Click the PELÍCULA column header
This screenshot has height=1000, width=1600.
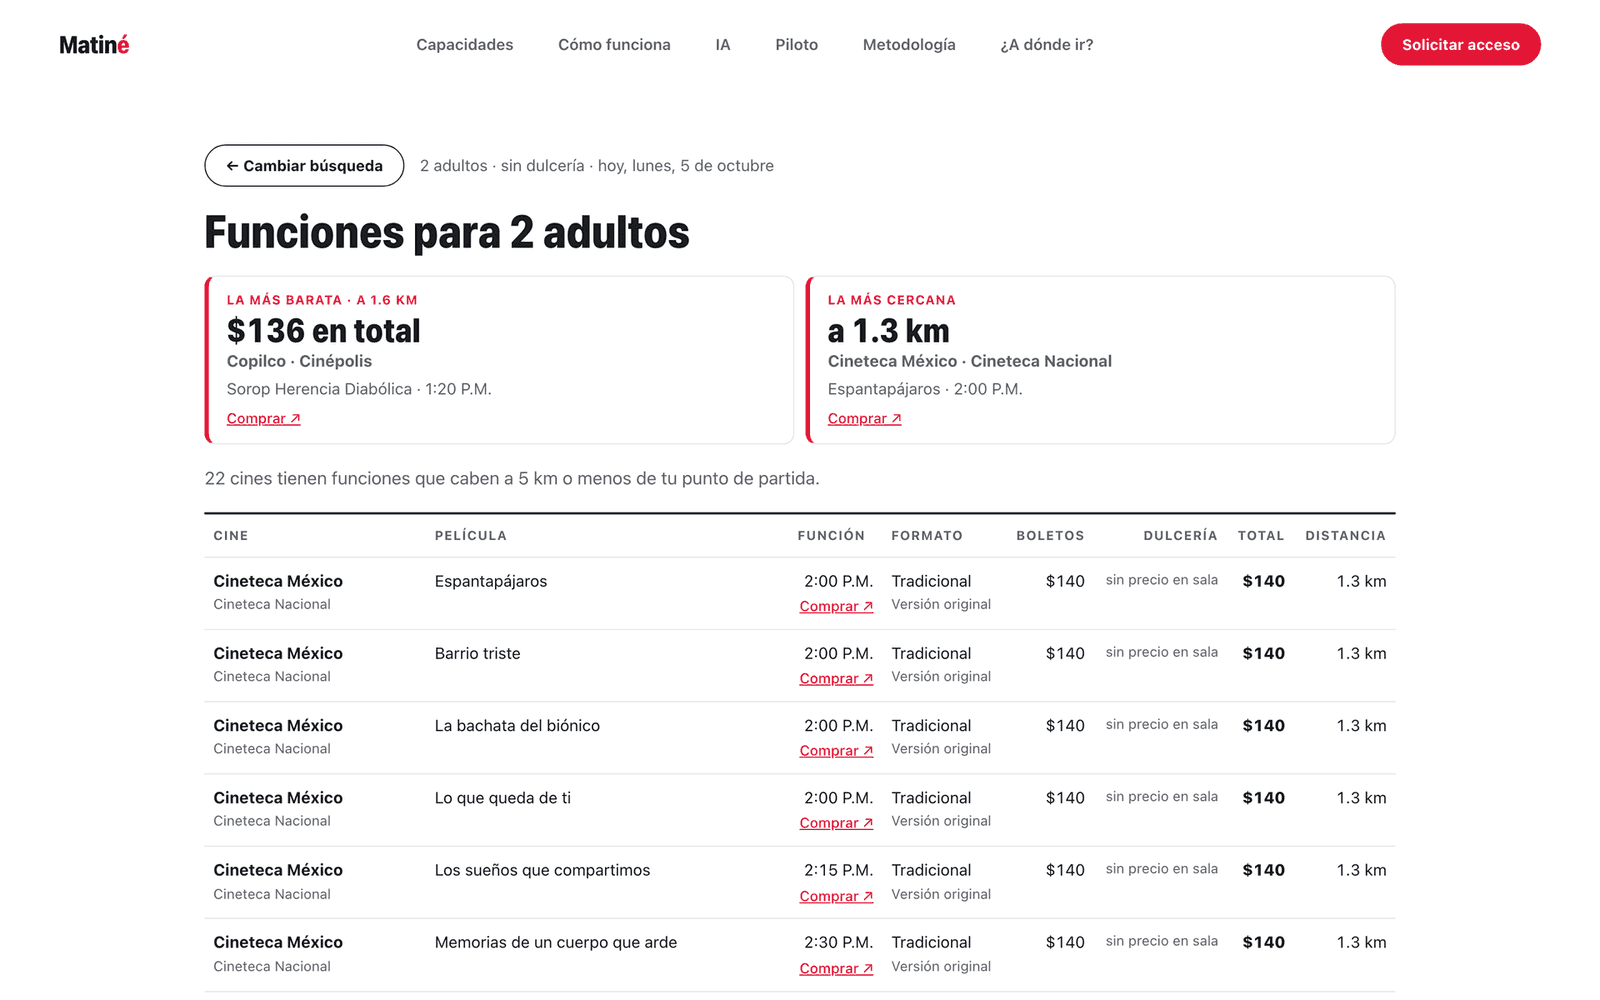471,536
